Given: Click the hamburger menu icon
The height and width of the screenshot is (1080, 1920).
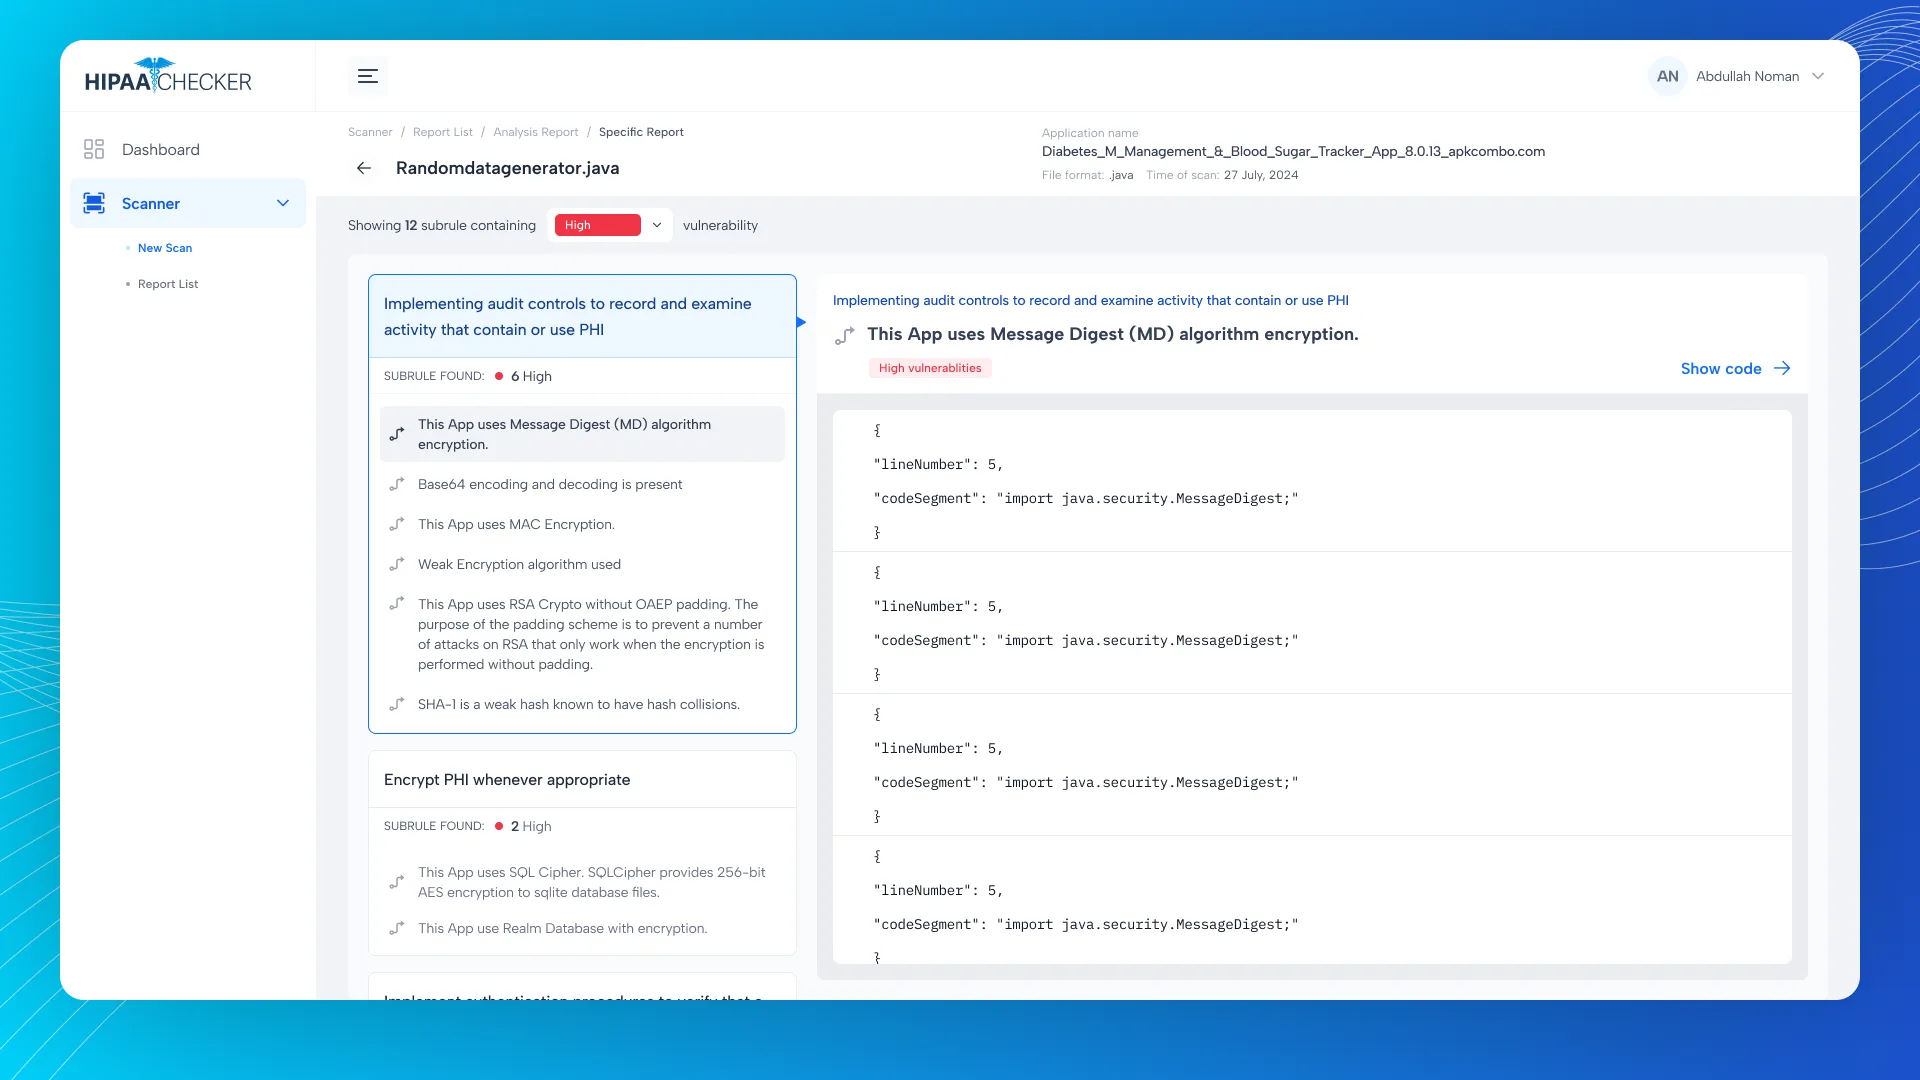Looking at the screenshot, I should (x=368, y=76).
